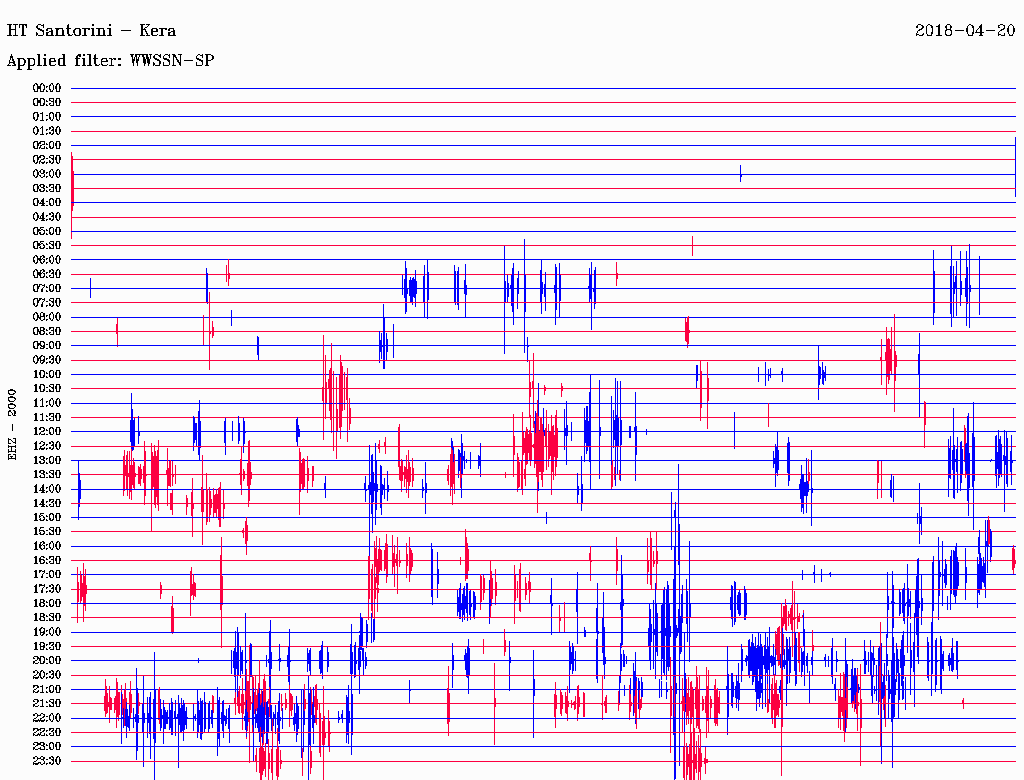Click the 20:00 time label
Image resolution: width=1024 pixels, height=780 pixels.
[x=47, y=660]
